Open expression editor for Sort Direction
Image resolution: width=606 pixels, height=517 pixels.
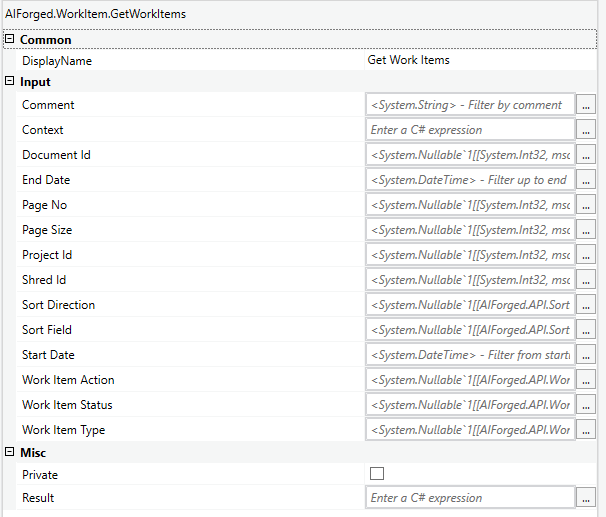pos(586,304)
